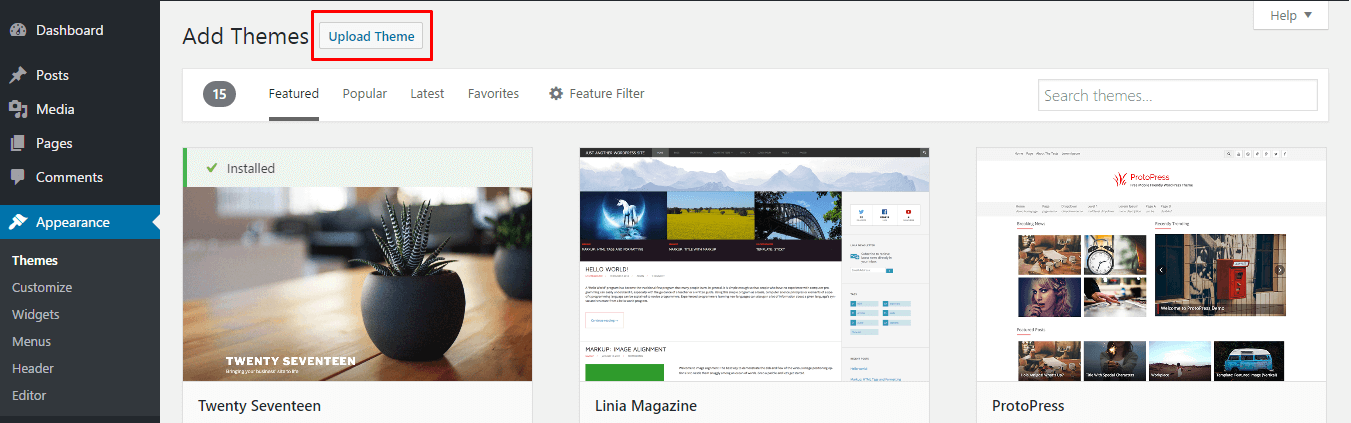Click the Pages icon in sidebar
This screenshot has width=1351, height=423.
click(18, 143)
